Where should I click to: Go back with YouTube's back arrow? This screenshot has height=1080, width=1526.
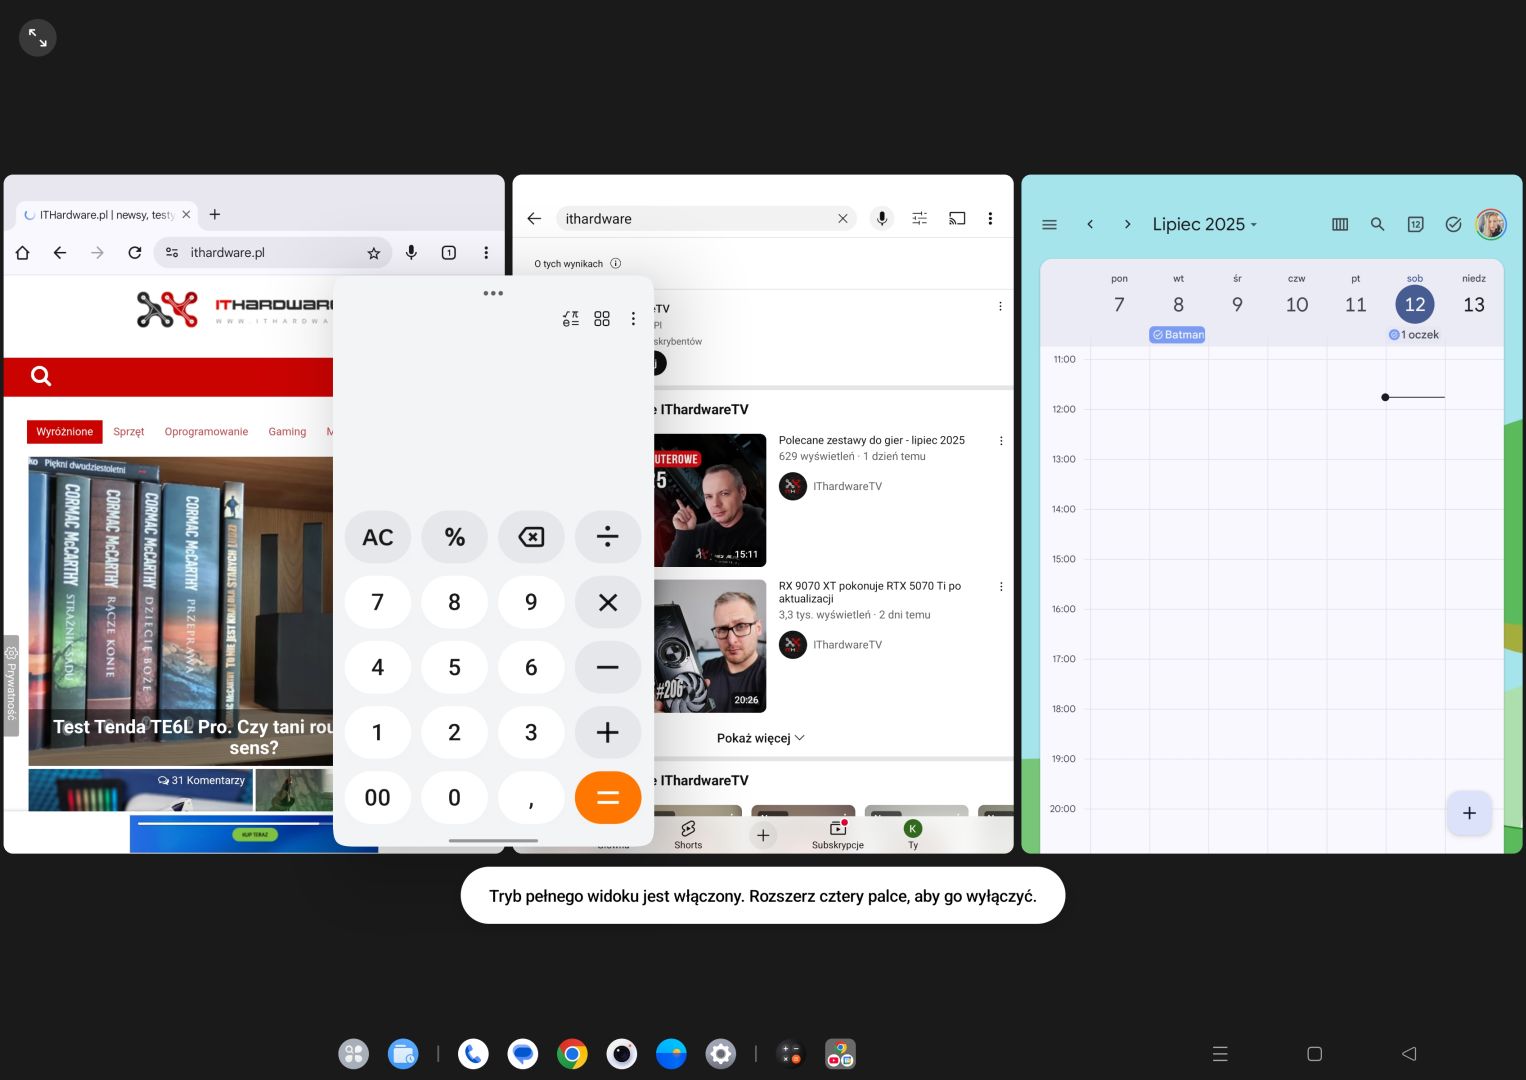(534, 219)
